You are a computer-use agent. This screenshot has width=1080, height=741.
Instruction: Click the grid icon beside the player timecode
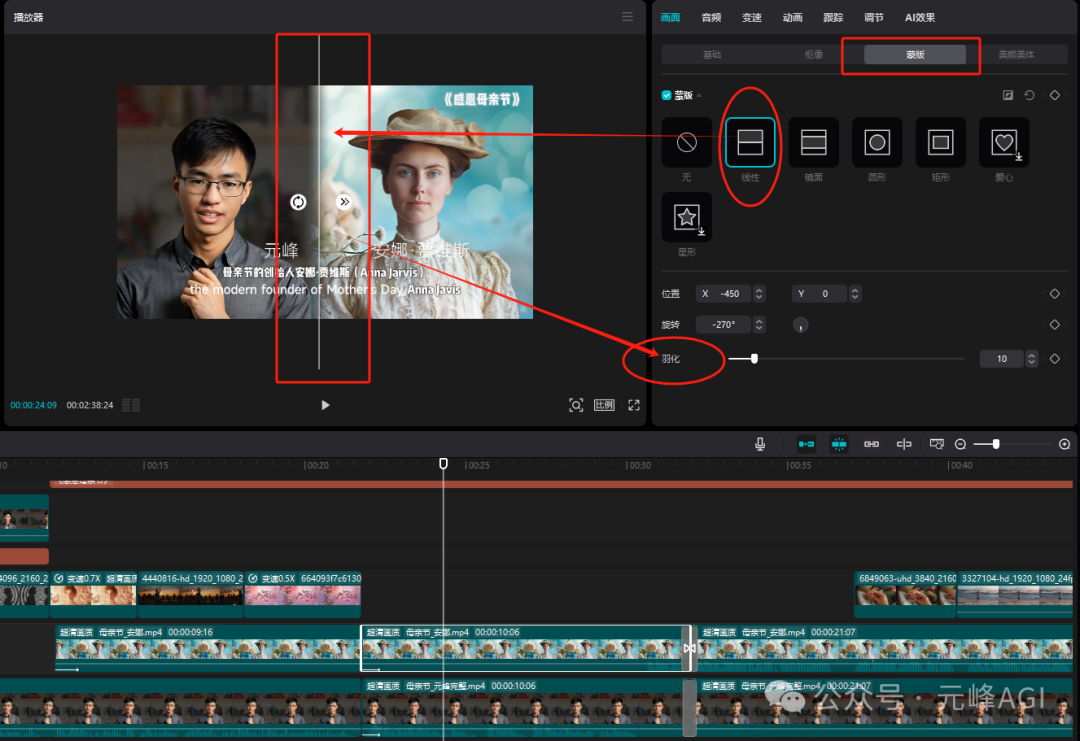(x=131, y=405)
